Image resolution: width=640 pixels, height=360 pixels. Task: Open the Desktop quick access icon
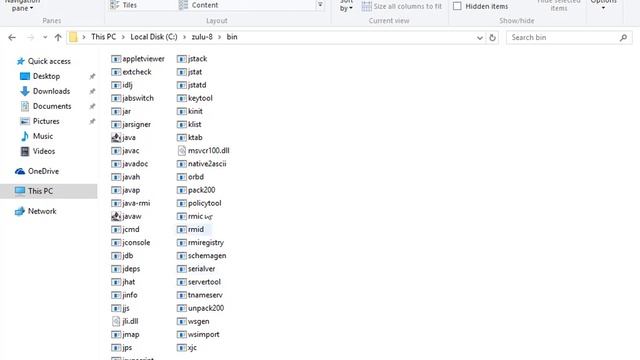pos(25,76)
